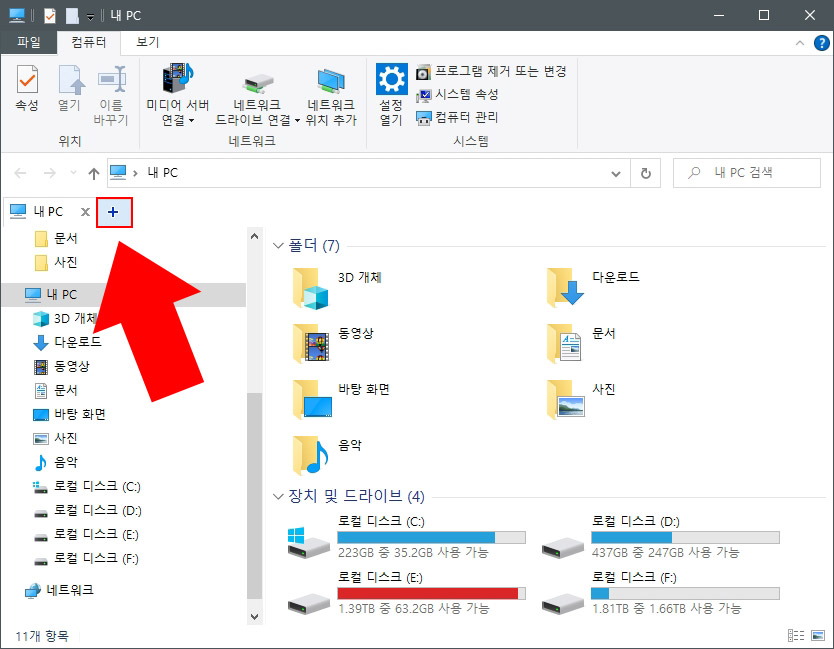Open quick access toolbar customize dropdown

click(x=90, y=16)
